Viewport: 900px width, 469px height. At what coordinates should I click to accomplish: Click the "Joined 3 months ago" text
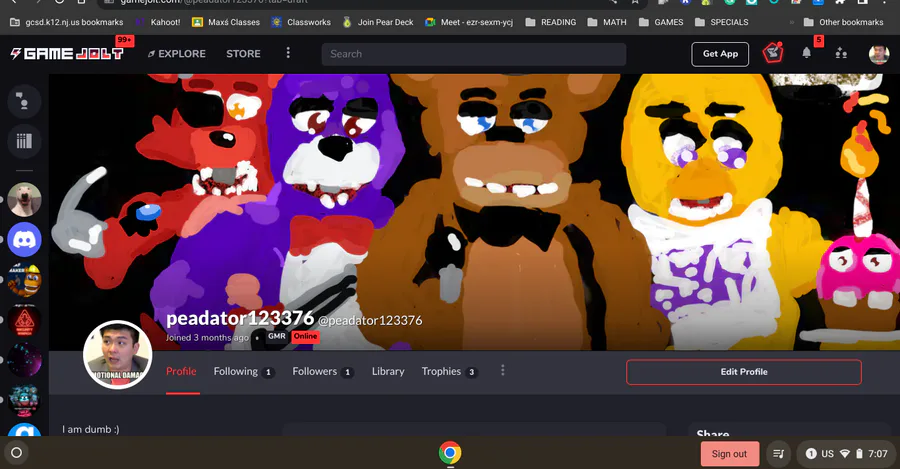click(x=207, y=338)
